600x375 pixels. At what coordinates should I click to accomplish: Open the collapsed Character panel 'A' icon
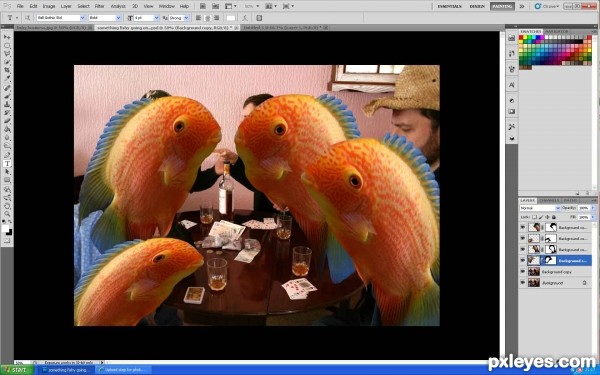click(x=512, y=85)
